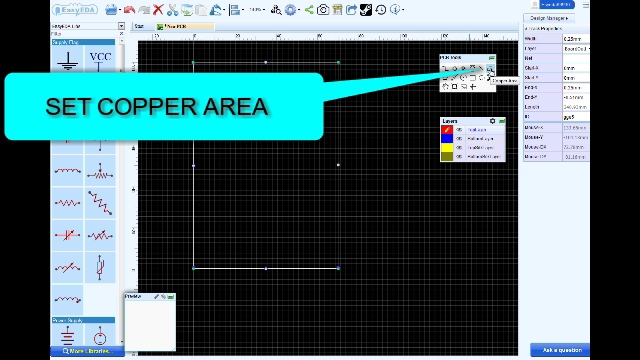
Task: Select the Image tool in PCB tools
Action: point(464,87)
